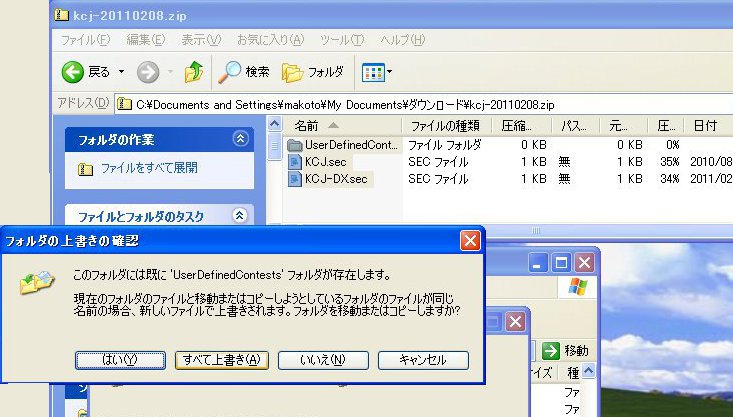Click the Back arrow icon in toolbar
Image resolution: width=733 pixels, height=417 pixels.
coord(72,72)
